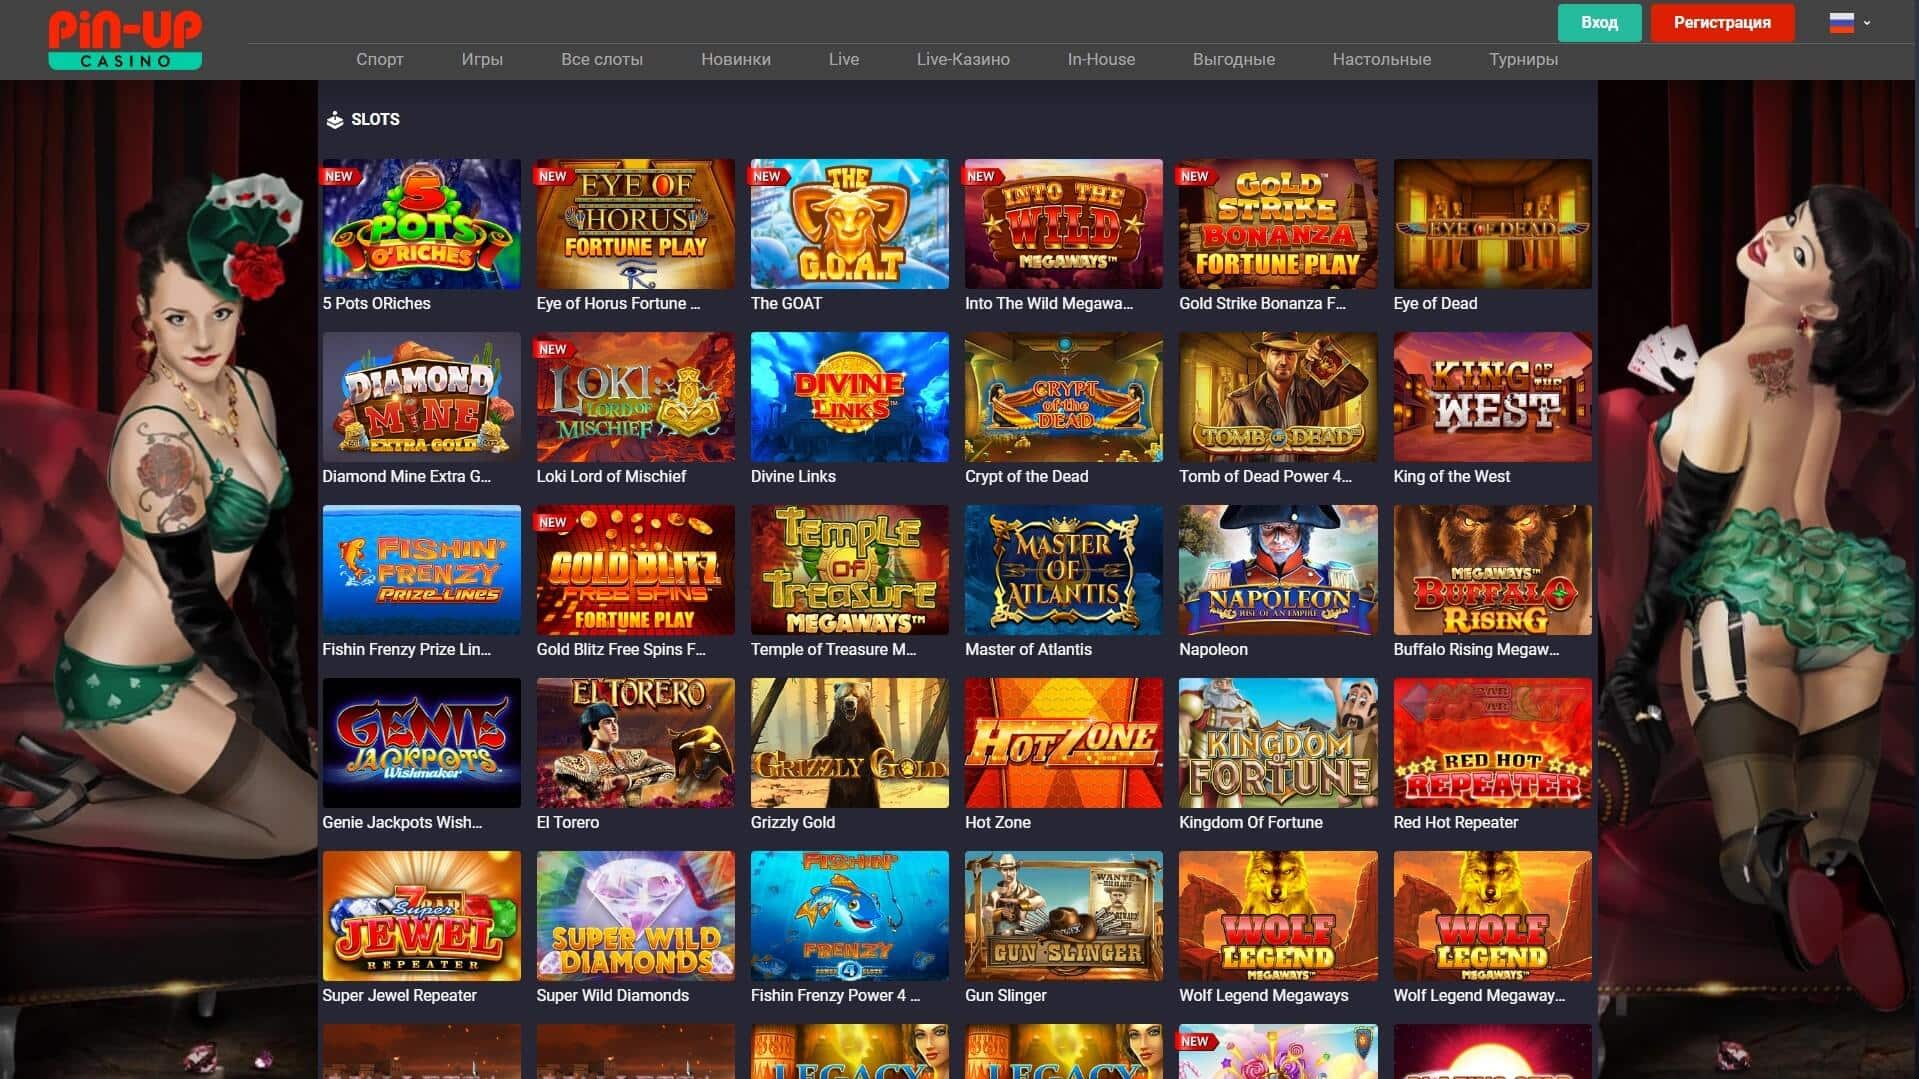Click the 'El Torero' title text
Viewport: 1919px width, 1079px height.
[x=568, y=823]
